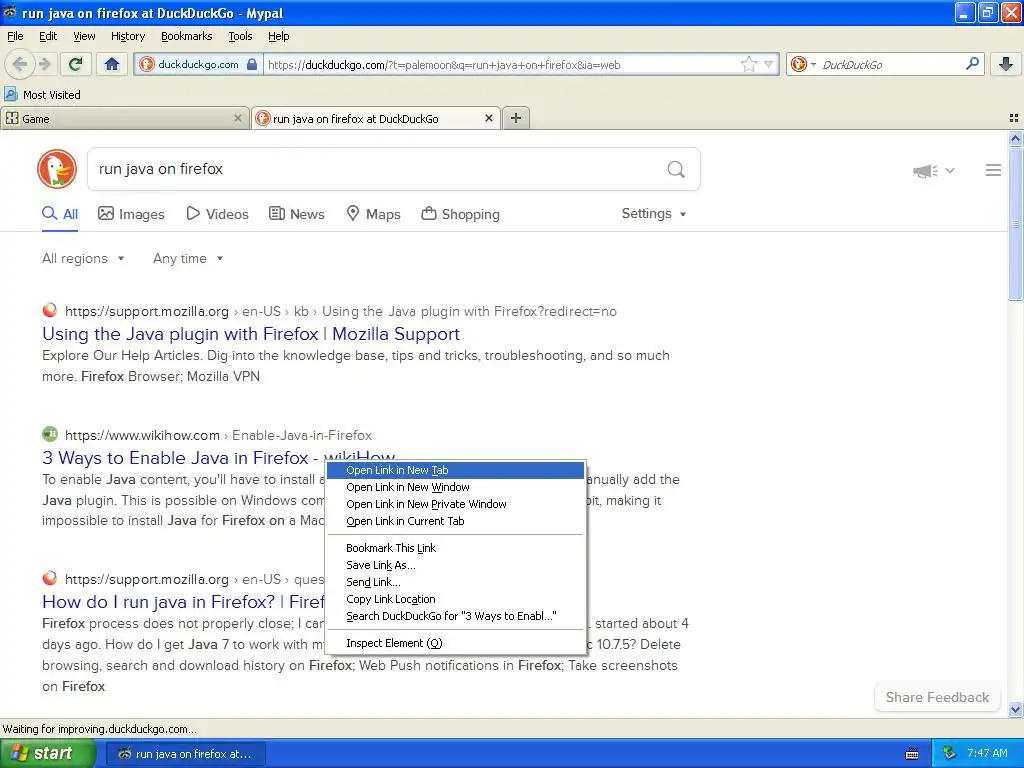Open the DuckDuckGo hamburger menu
Viewport: 1024px width, 768px height.
point(993,170)
